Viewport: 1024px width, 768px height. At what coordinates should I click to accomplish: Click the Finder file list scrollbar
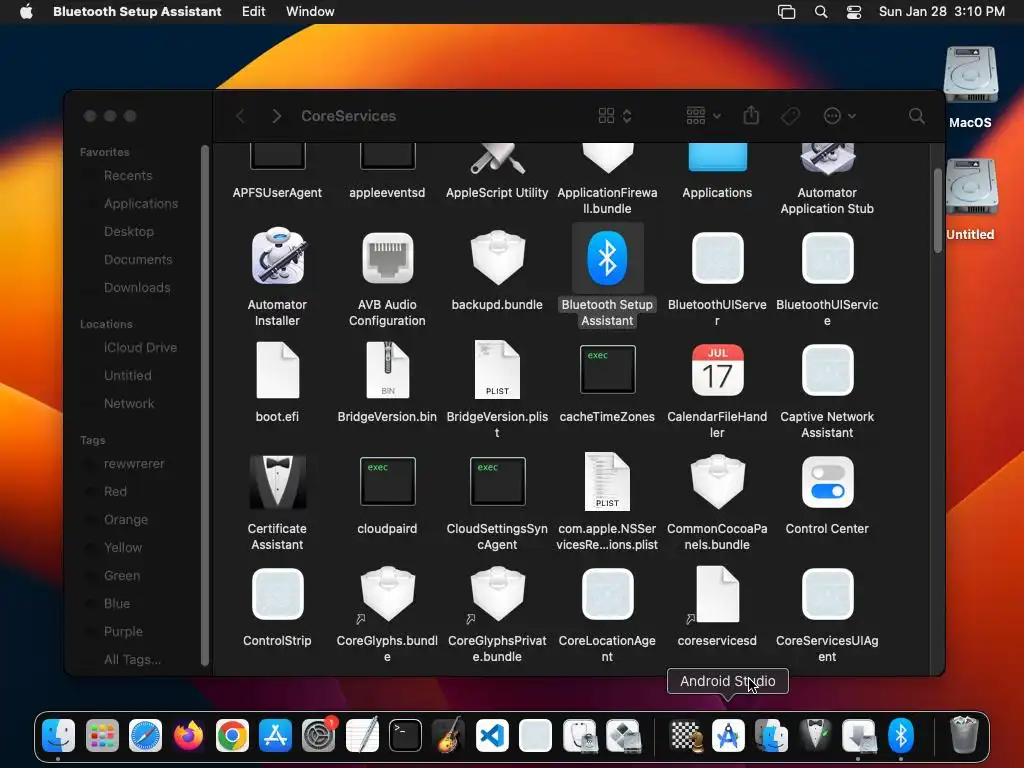click(x=938, y=210)
